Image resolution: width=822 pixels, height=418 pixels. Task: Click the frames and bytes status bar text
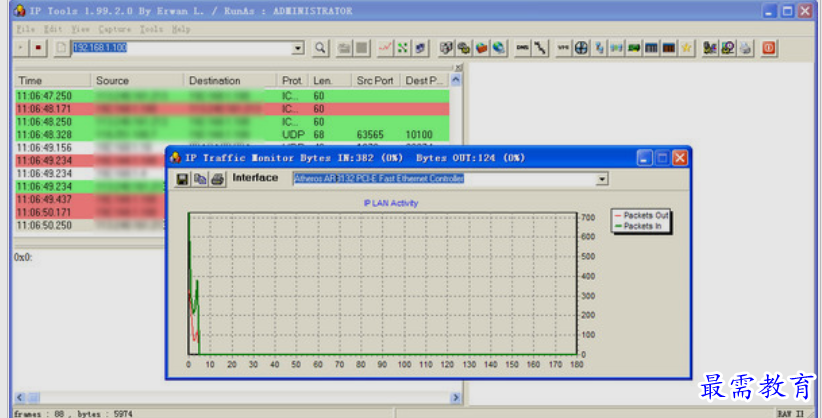click(73, 414)
